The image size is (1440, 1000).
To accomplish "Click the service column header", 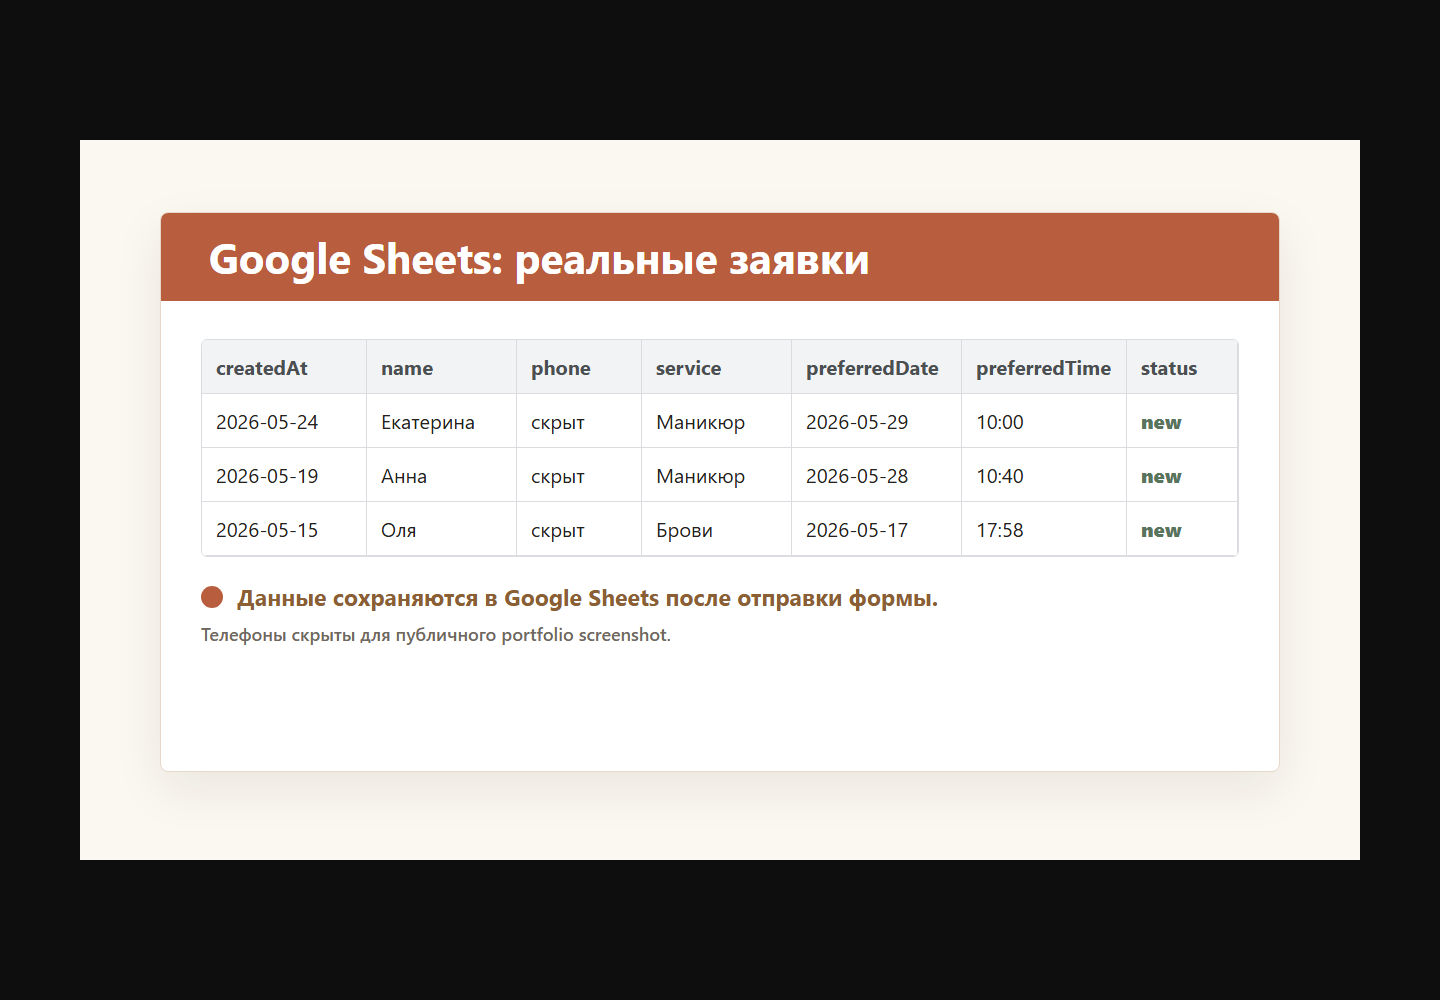I will [x=716, y=367].
